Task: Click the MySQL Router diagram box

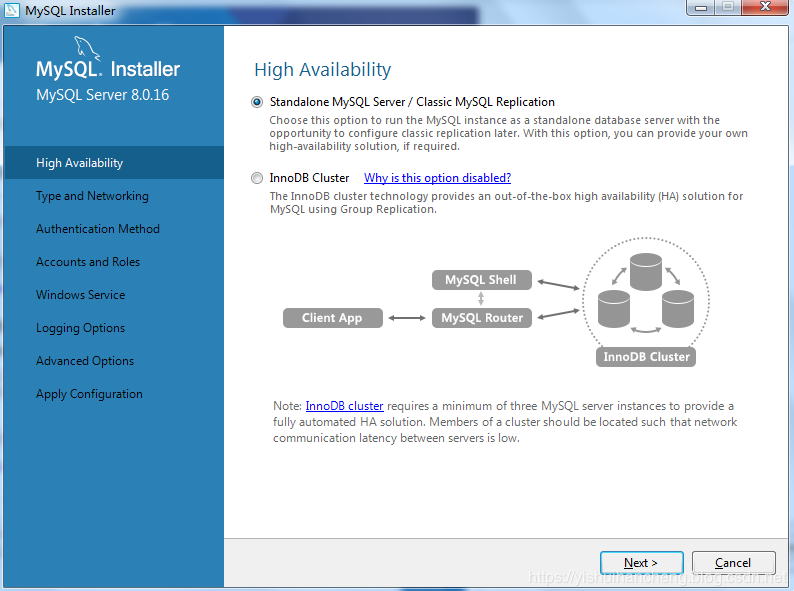Action: 482,318
